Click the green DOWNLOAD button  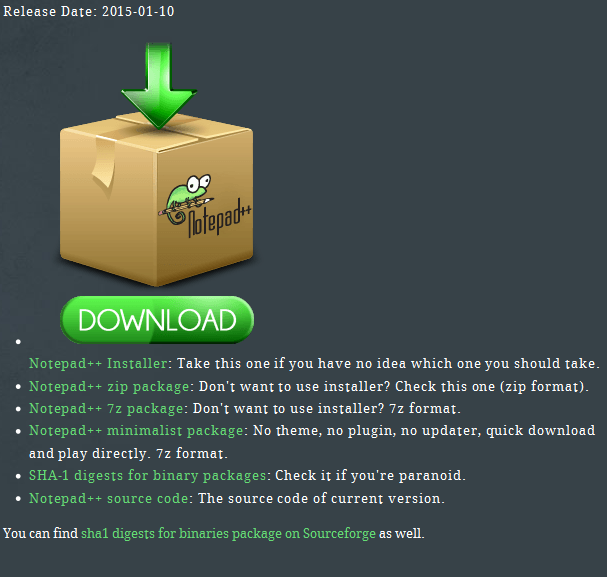tap(157, 320)
